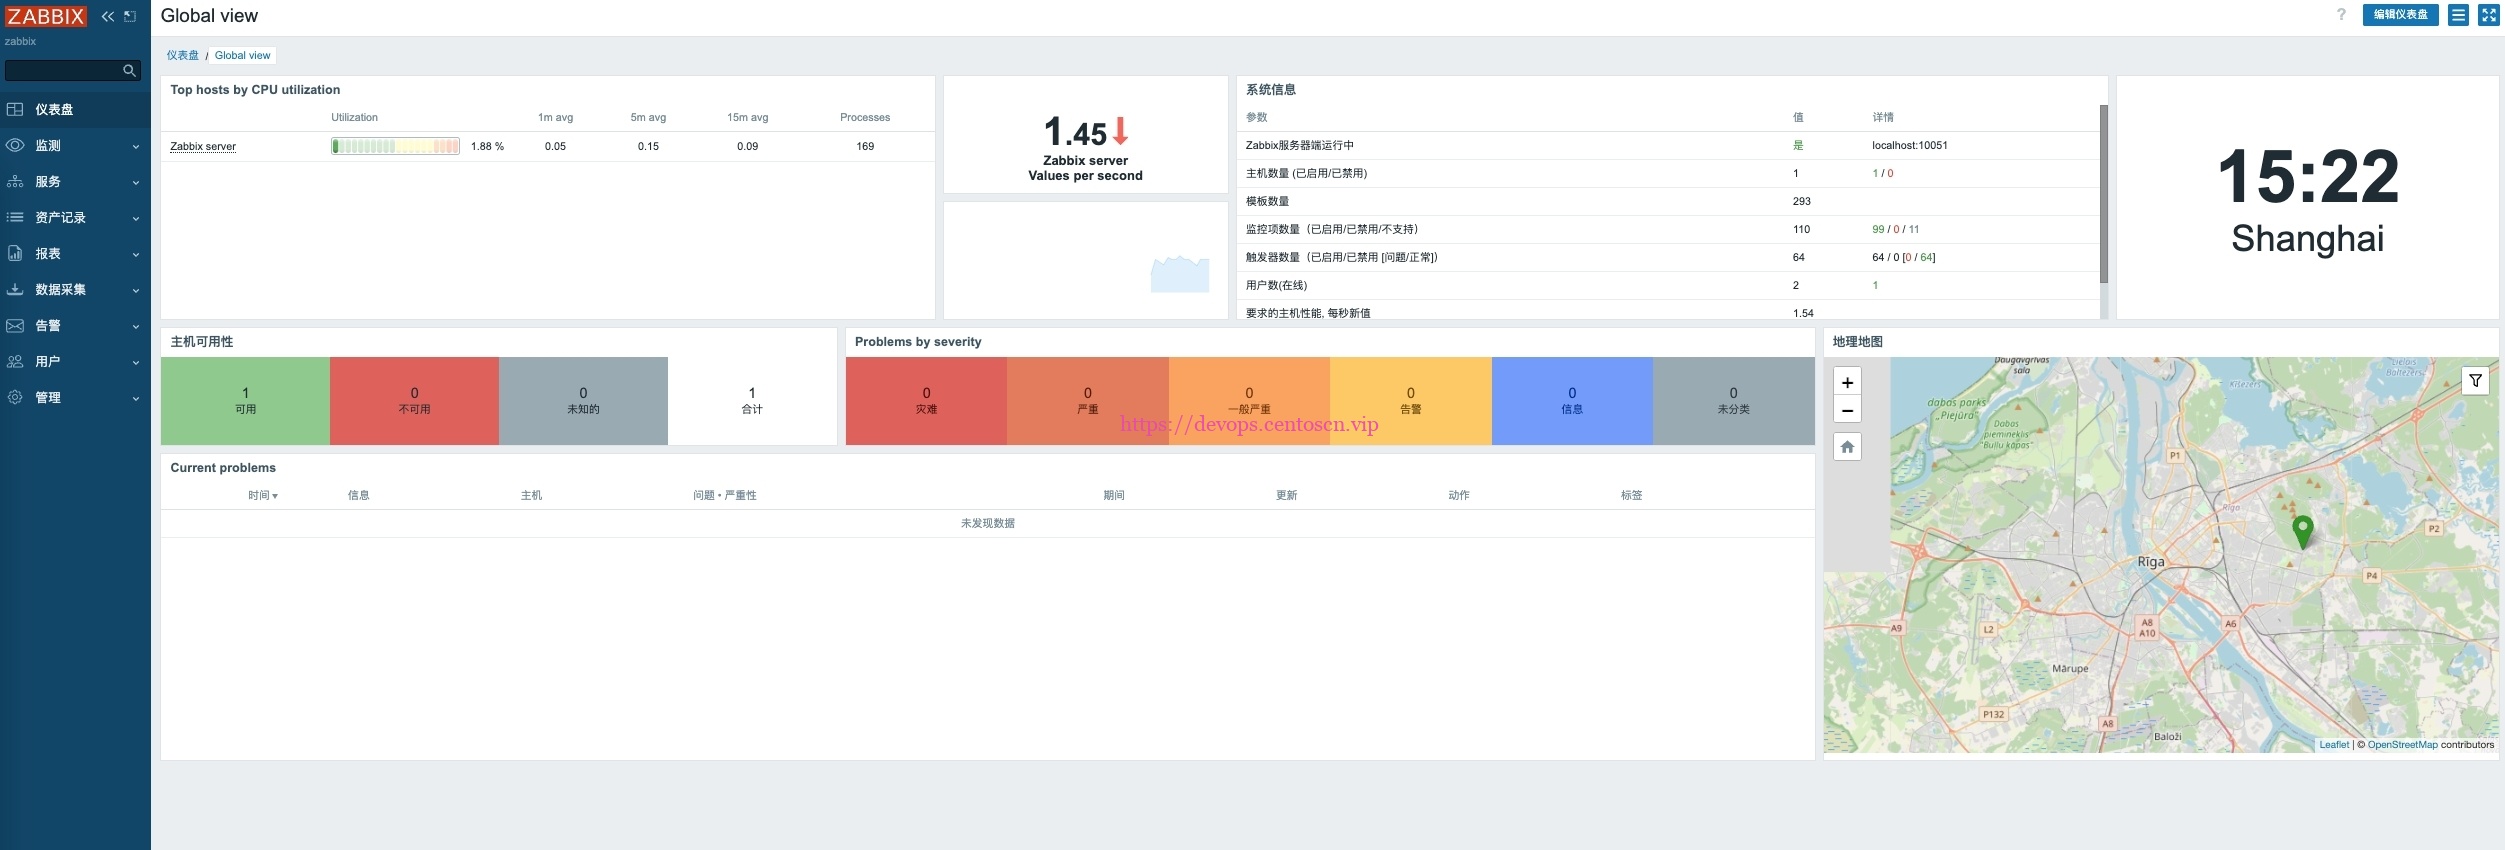Image resolution: width=2505 pixels, height=850 pixels.
Task: Click the 未分类 not classified block
Action: (1734, 401)
